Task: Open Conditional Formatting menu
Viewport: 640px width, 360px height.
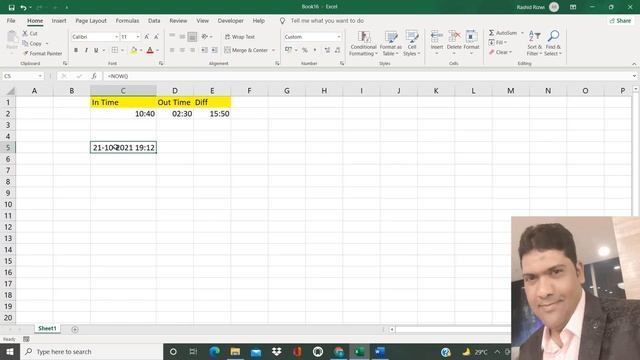Action: pos(363,43)
